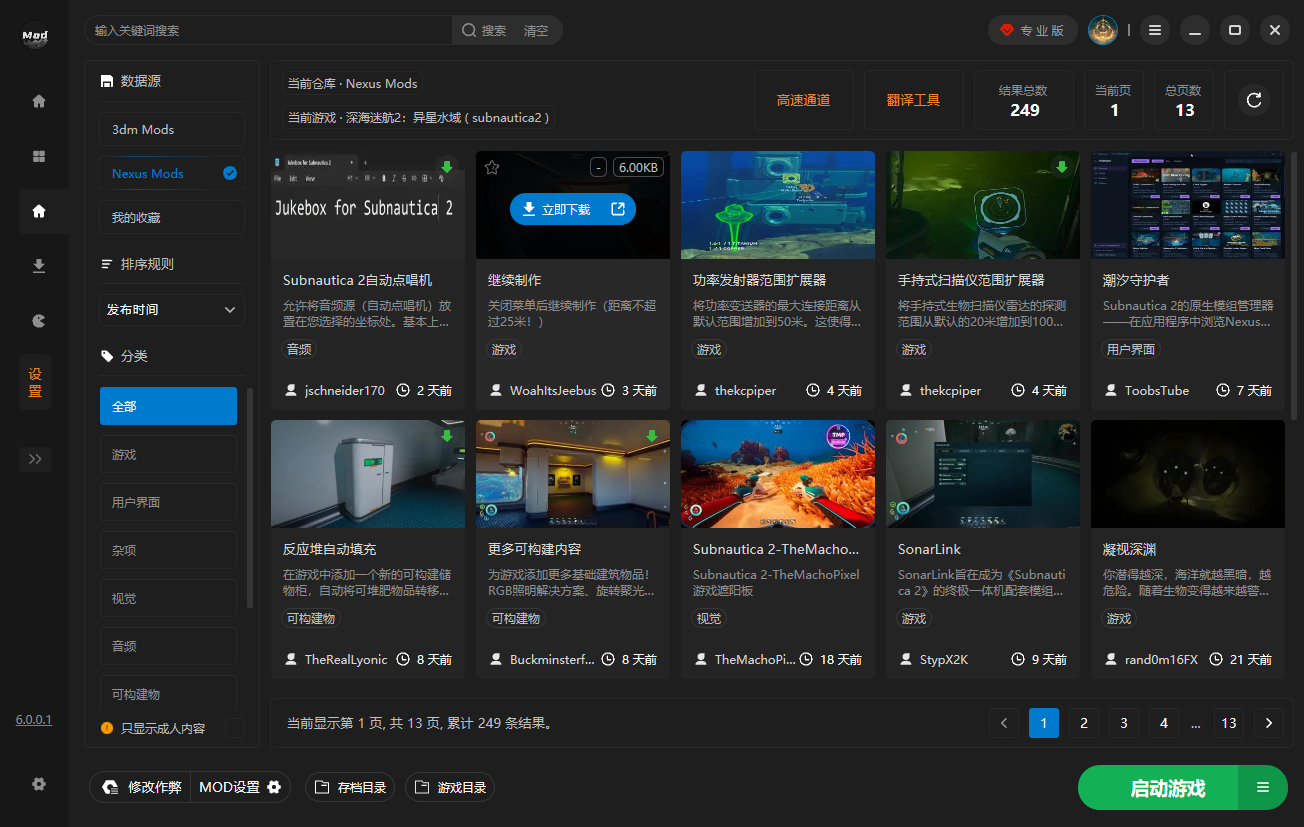Click the green 启动游戏 launch button
The image size is (1304, 827).
point(1159,788)
